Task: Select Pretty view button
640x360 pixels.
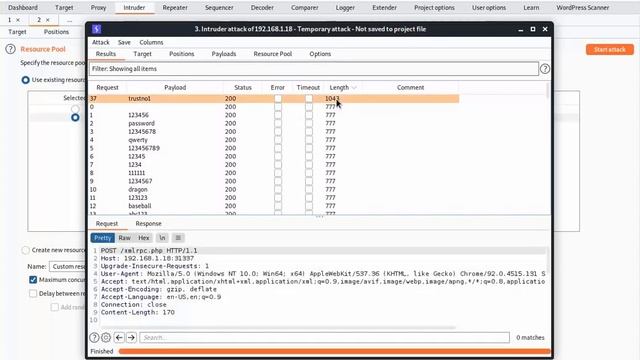Action: click(102, 238)
